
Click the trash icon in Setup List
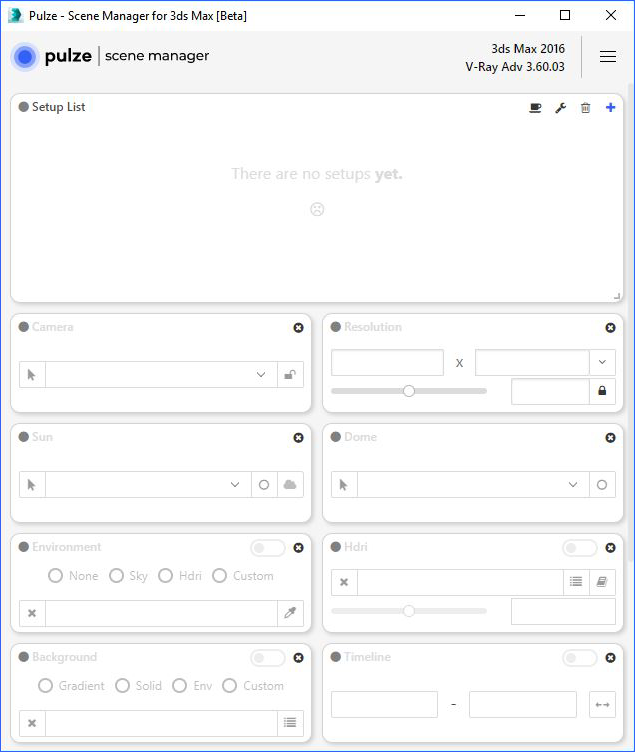pyautogui.click(x=585, y=107)
